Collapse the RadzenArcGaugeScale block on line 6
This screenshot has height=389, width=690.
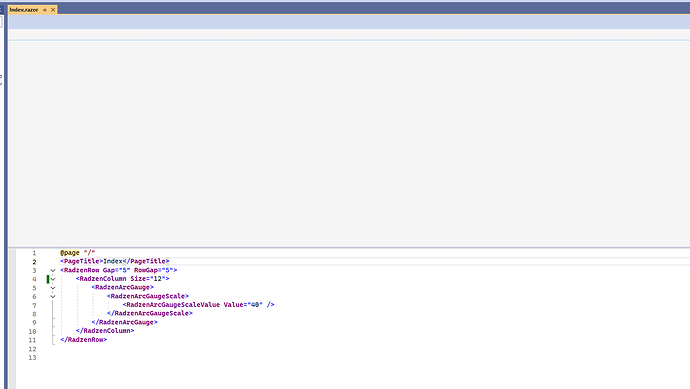pyautogui.click(x=53, y=297)
